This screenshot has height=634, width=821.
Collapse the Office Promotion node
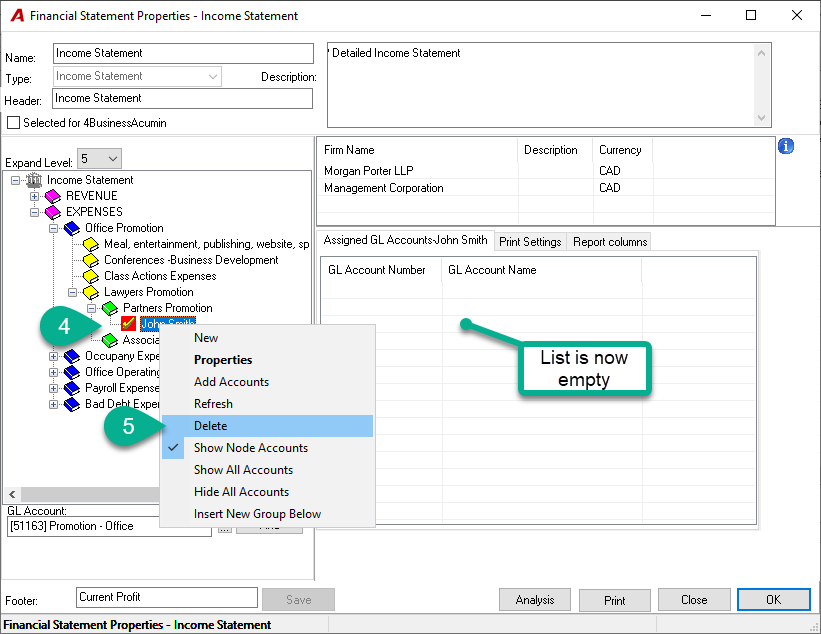tap(53, 228)
